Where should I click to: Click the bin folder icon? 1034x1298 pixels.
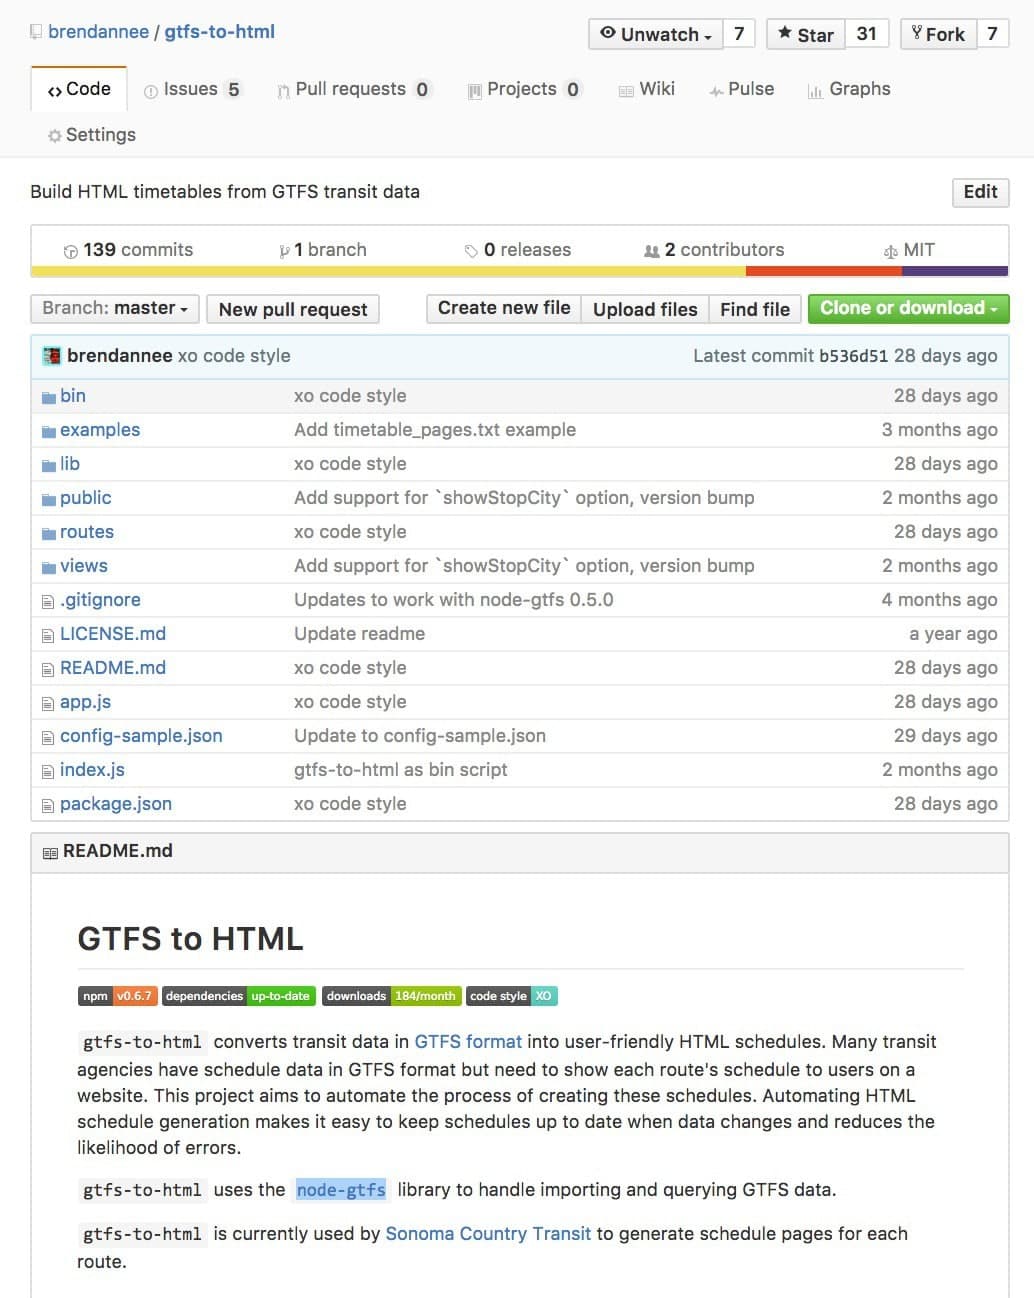point(49,397)
